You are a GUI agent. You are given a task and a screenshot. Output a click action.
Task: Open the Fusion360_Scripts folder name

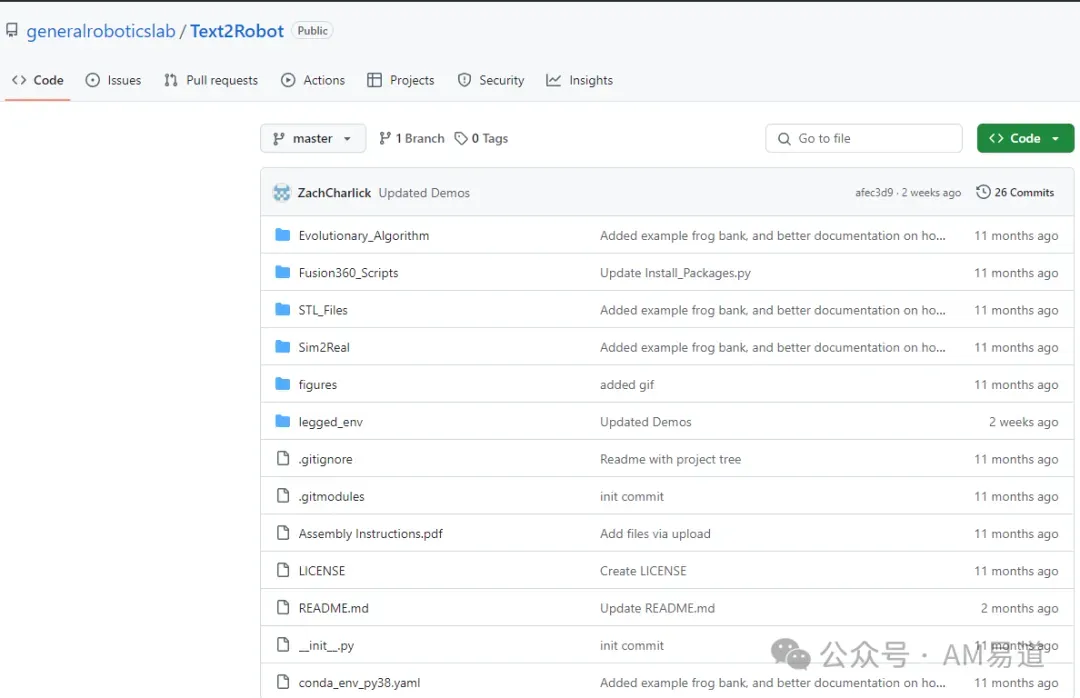tap(349, 273)
